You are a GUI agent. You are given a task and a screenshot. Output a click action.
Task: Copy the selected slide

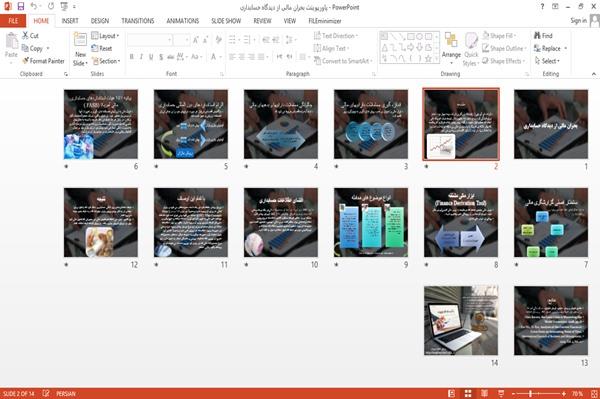coord(33,48)
